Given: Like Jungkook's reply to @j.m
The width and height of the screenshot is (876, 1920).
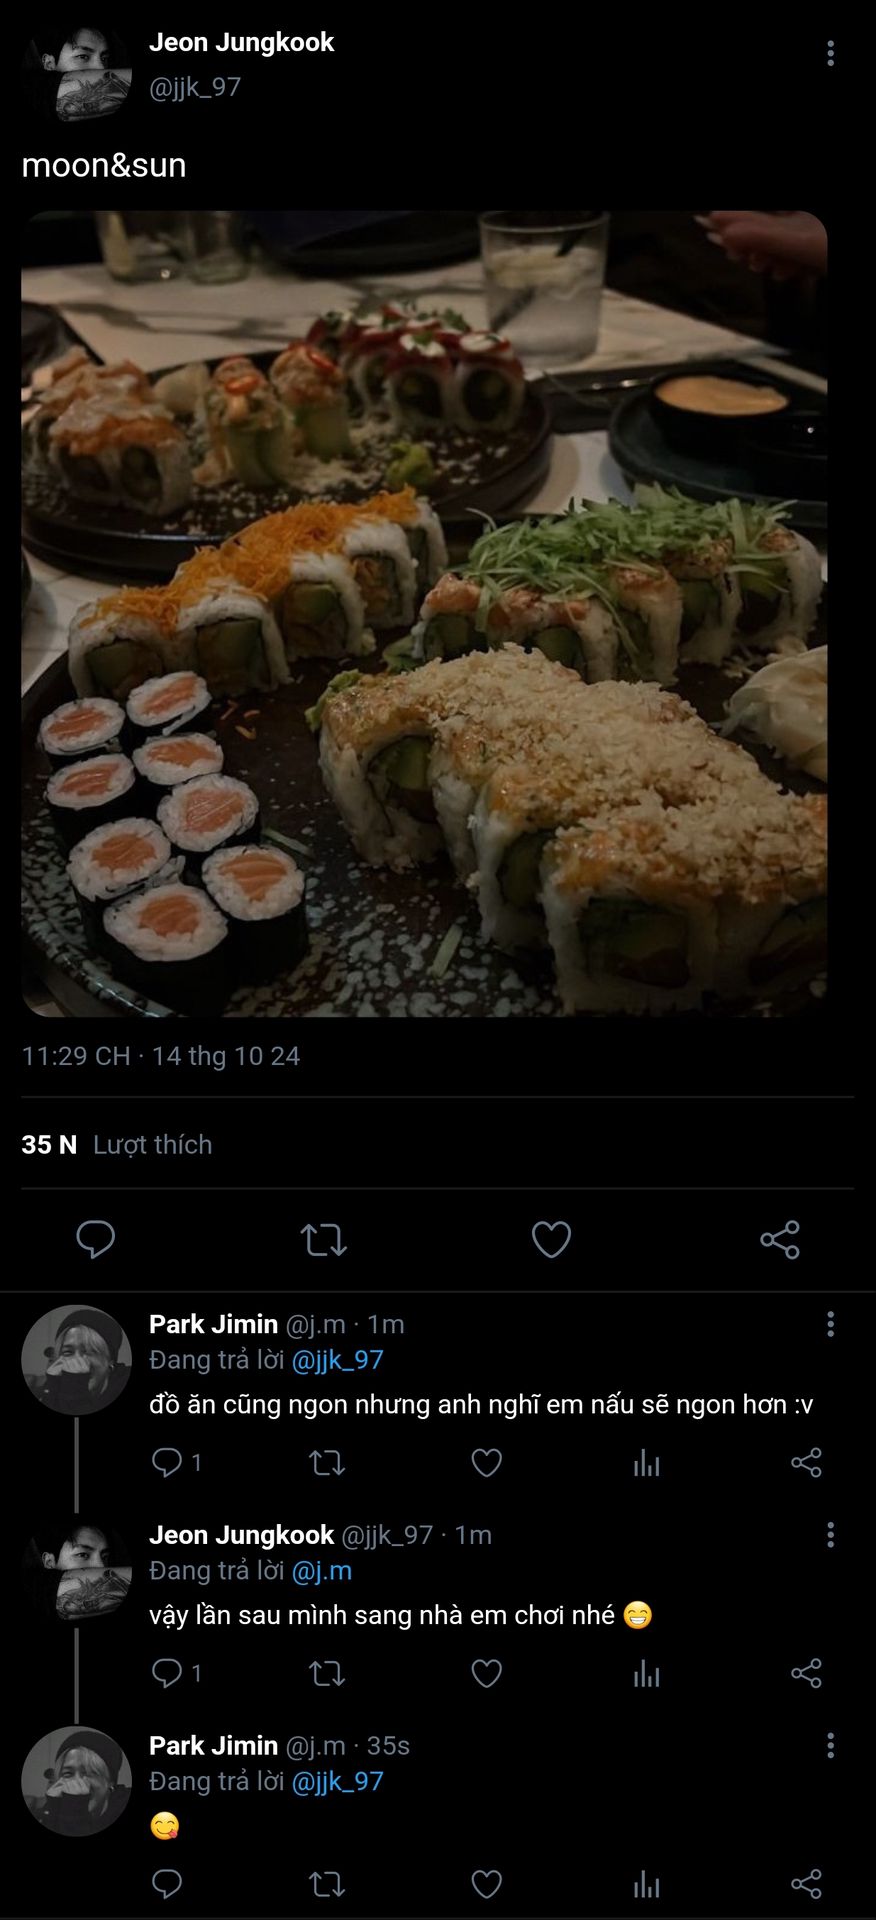Looking at the screenshot, I should pyautogui.click(x=486, y=1673).
